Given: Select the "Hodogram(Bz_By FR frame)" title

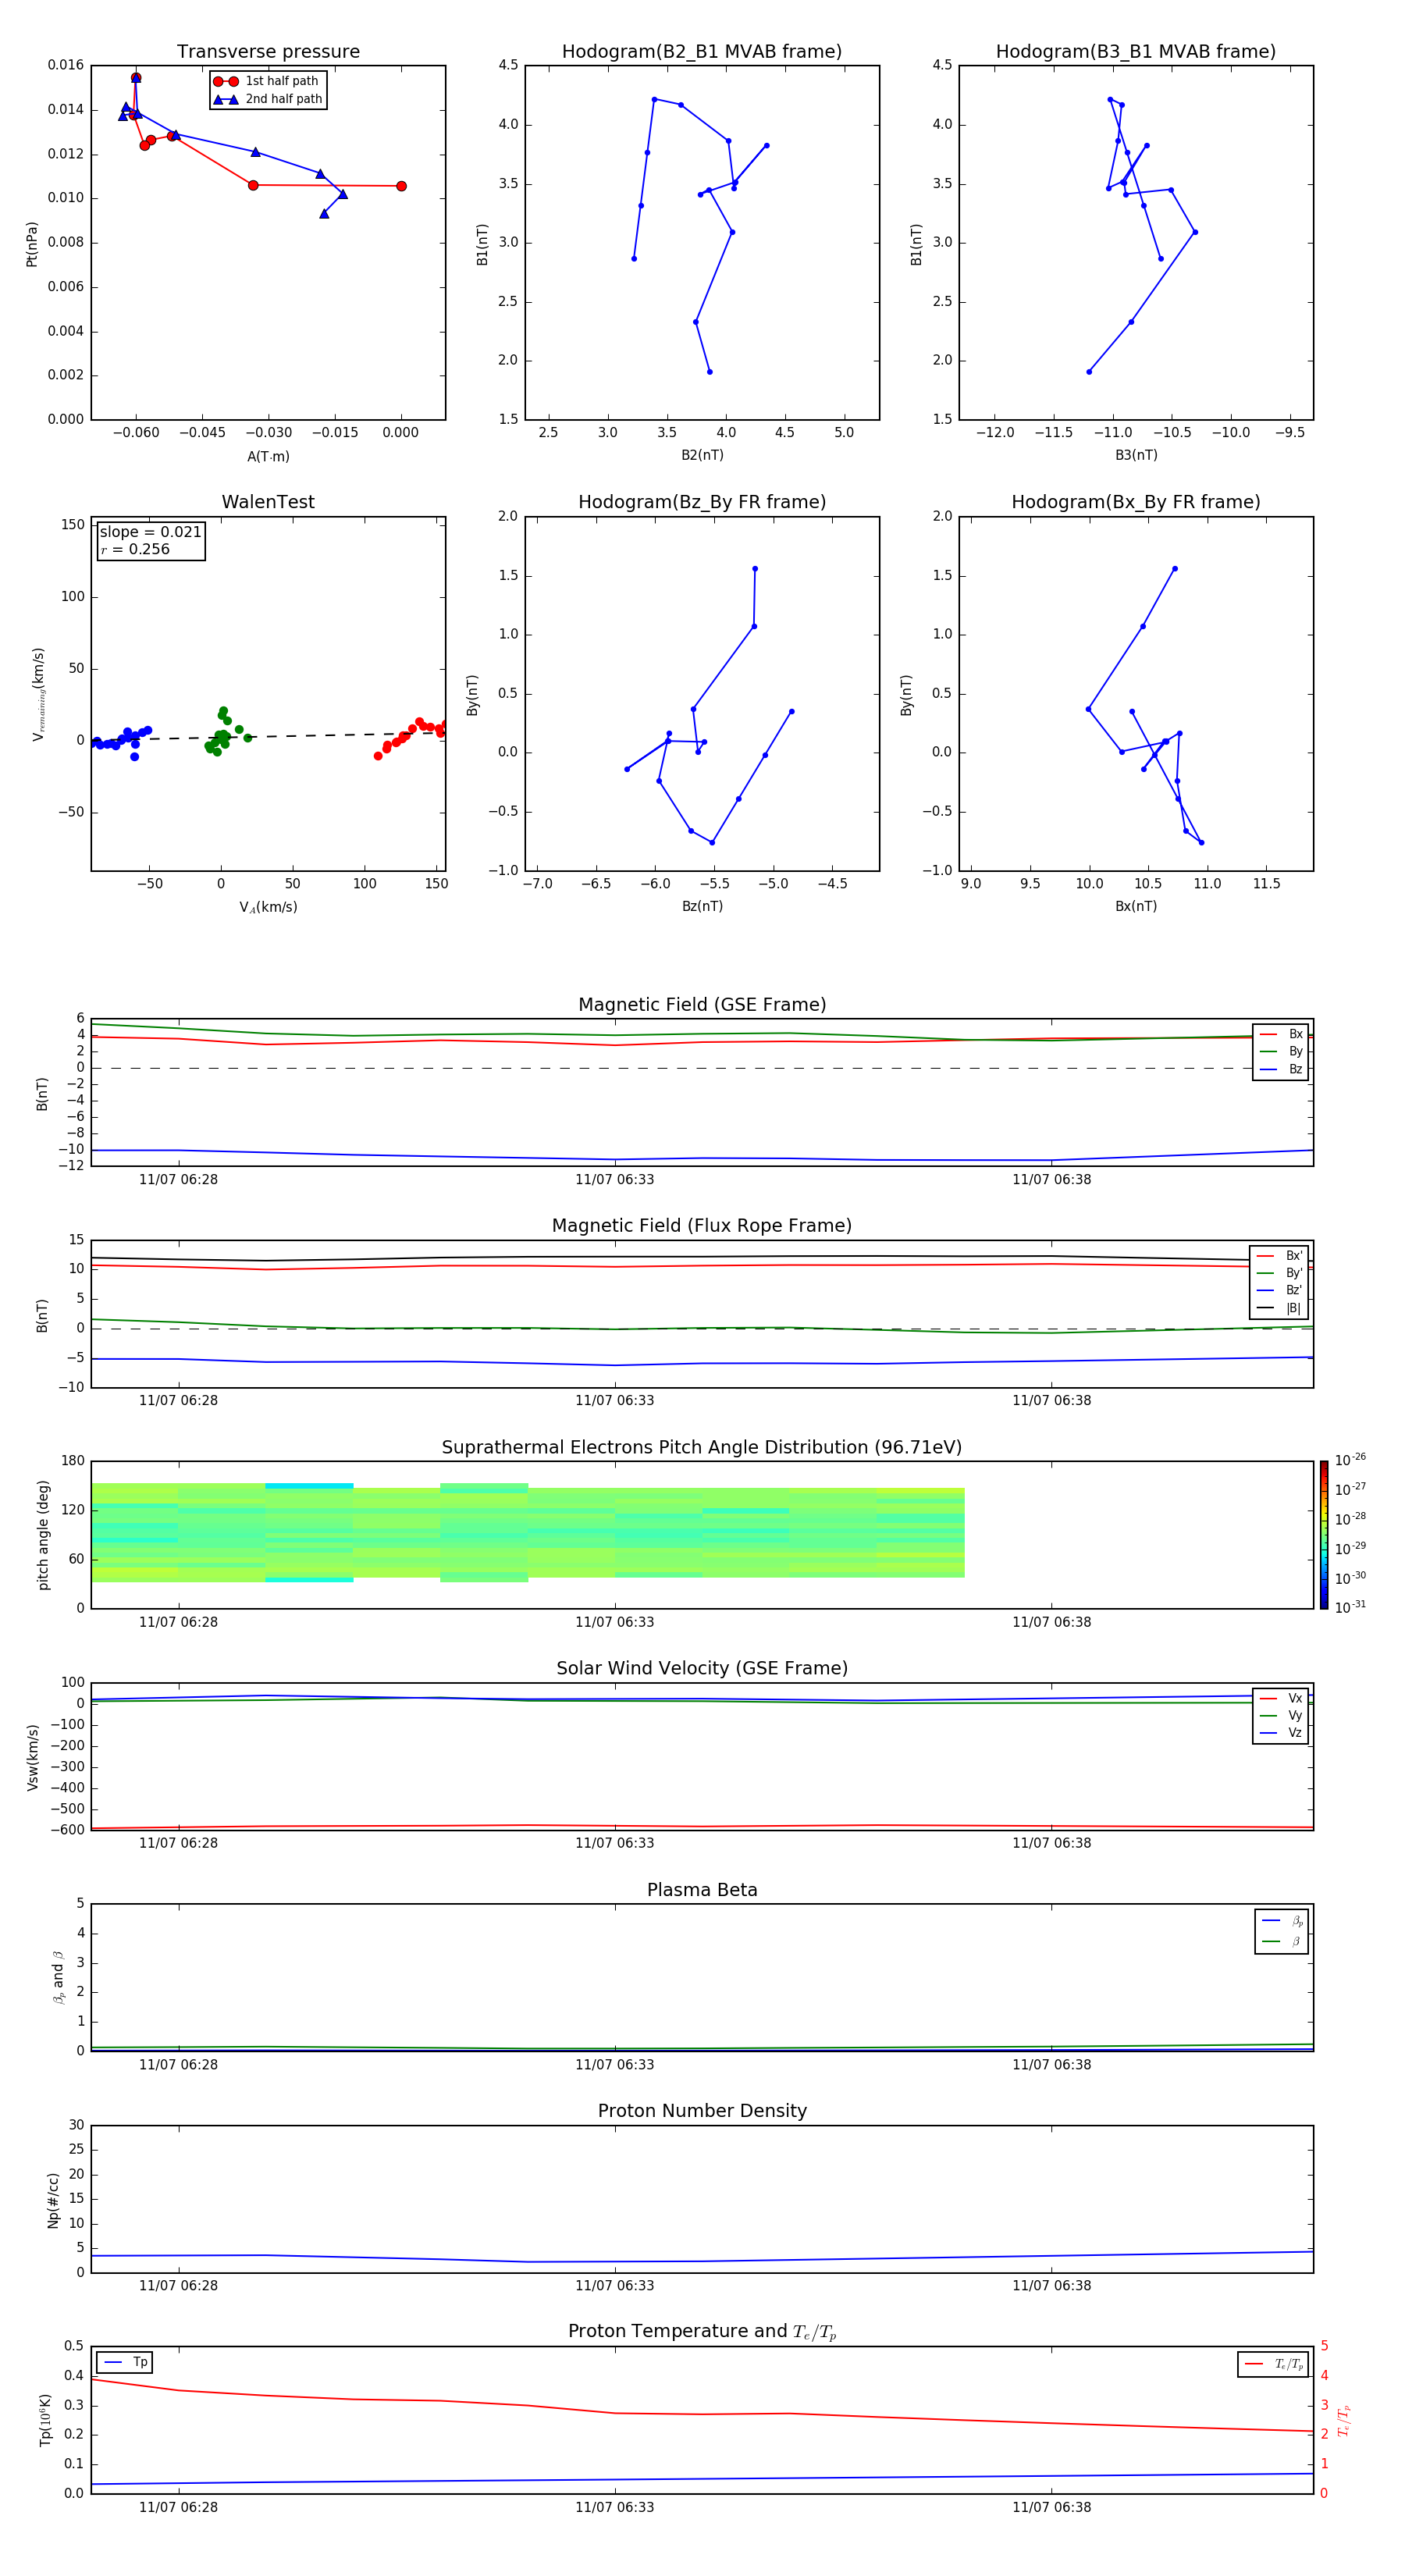Looking at the screenshot, I should [702, 502].
